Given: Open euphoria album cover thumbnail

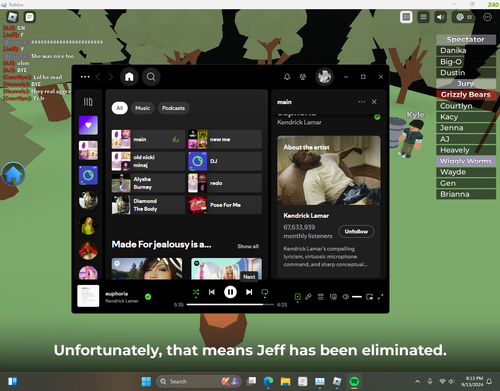Looking at the screenshot, I should 88,296.
